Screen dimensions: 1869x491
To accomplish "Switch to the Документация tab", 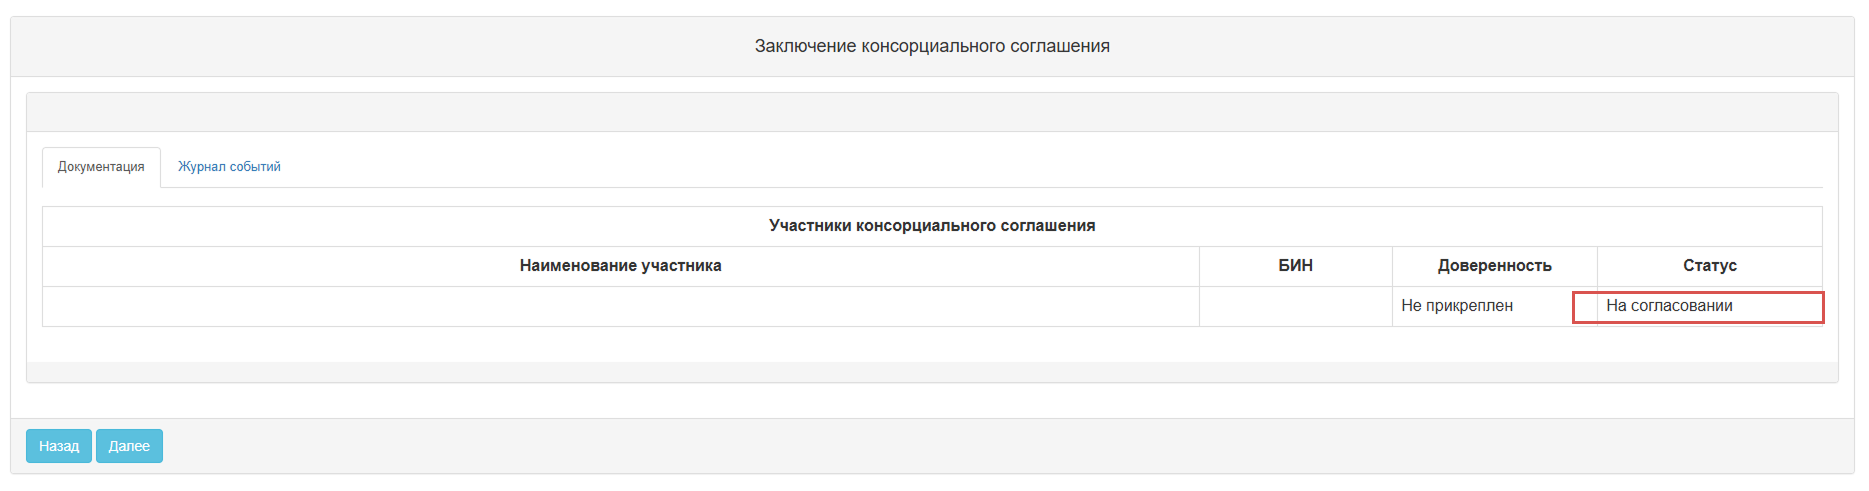I will click(x=101, y=167).
